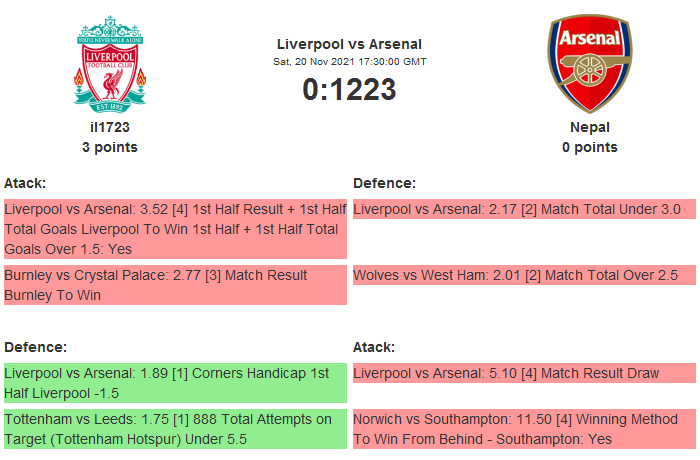Screen dimensions: 700x460
Task: Select the Tottenham vs Leeds bet row
Action: pyautogui.click(x=175, y=429)
